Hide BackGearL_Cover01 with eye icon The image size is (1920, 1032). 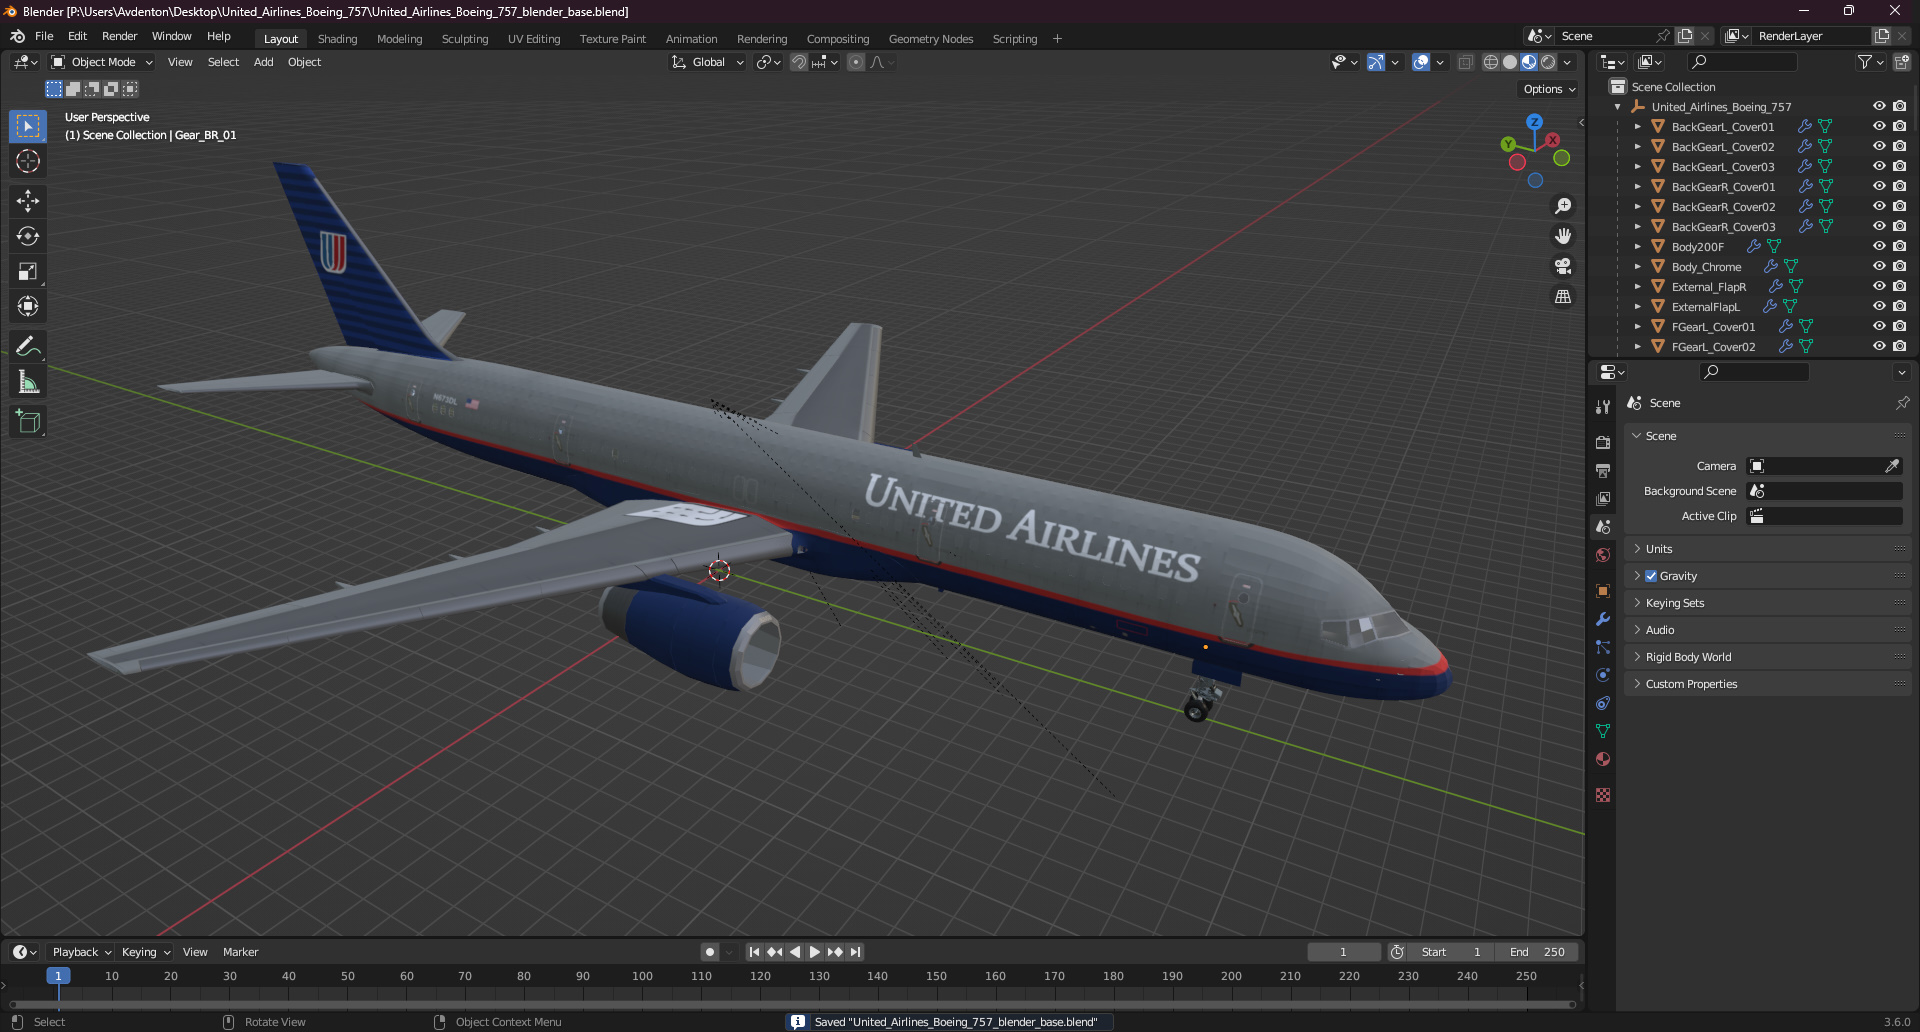[x=1879, y=126]
